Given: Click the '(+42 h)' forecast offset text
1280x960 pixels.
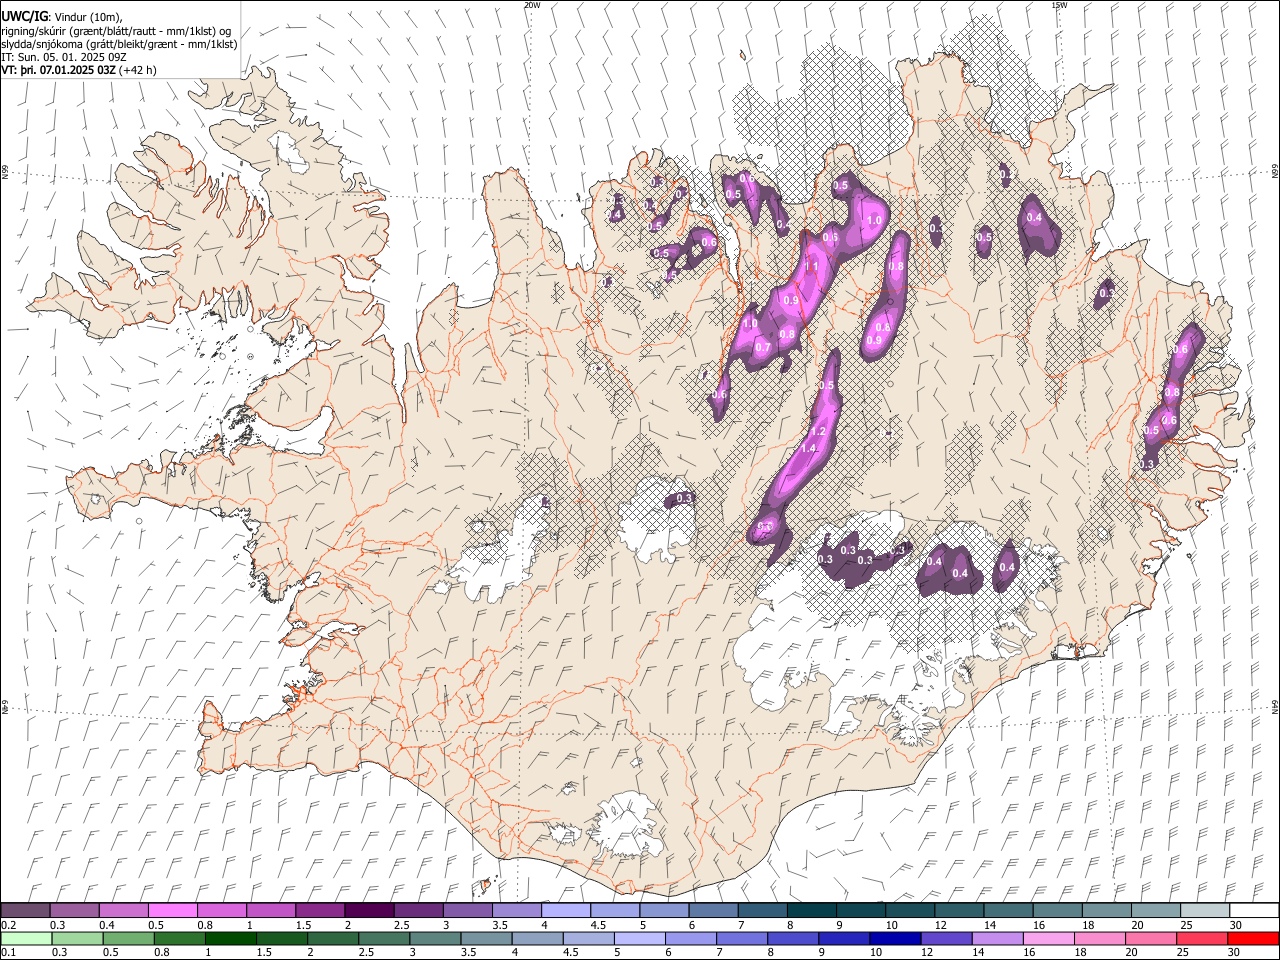Looking at the screenshot, I should pos(137,70).
